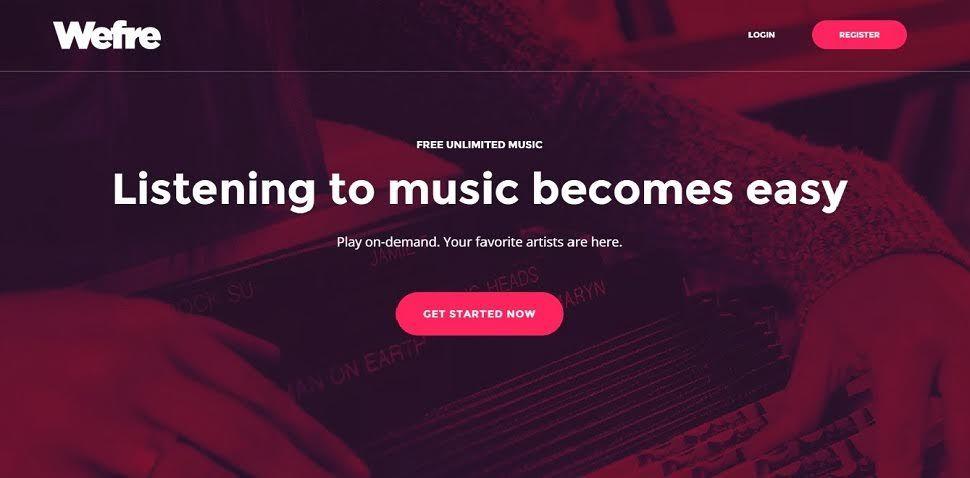This screenshot has width=970, height=478.
Task: Click the header divider line
Action: 485,71
